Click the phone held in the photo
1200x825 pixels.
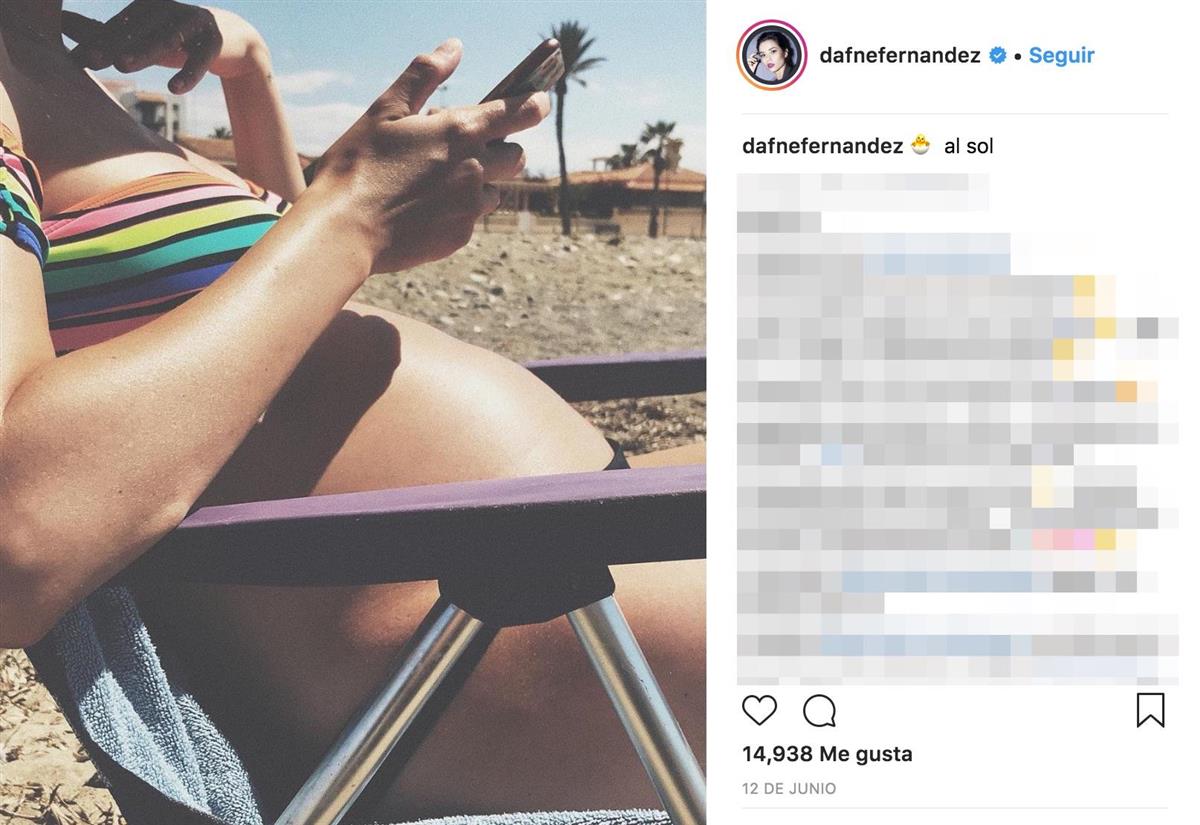524,73
